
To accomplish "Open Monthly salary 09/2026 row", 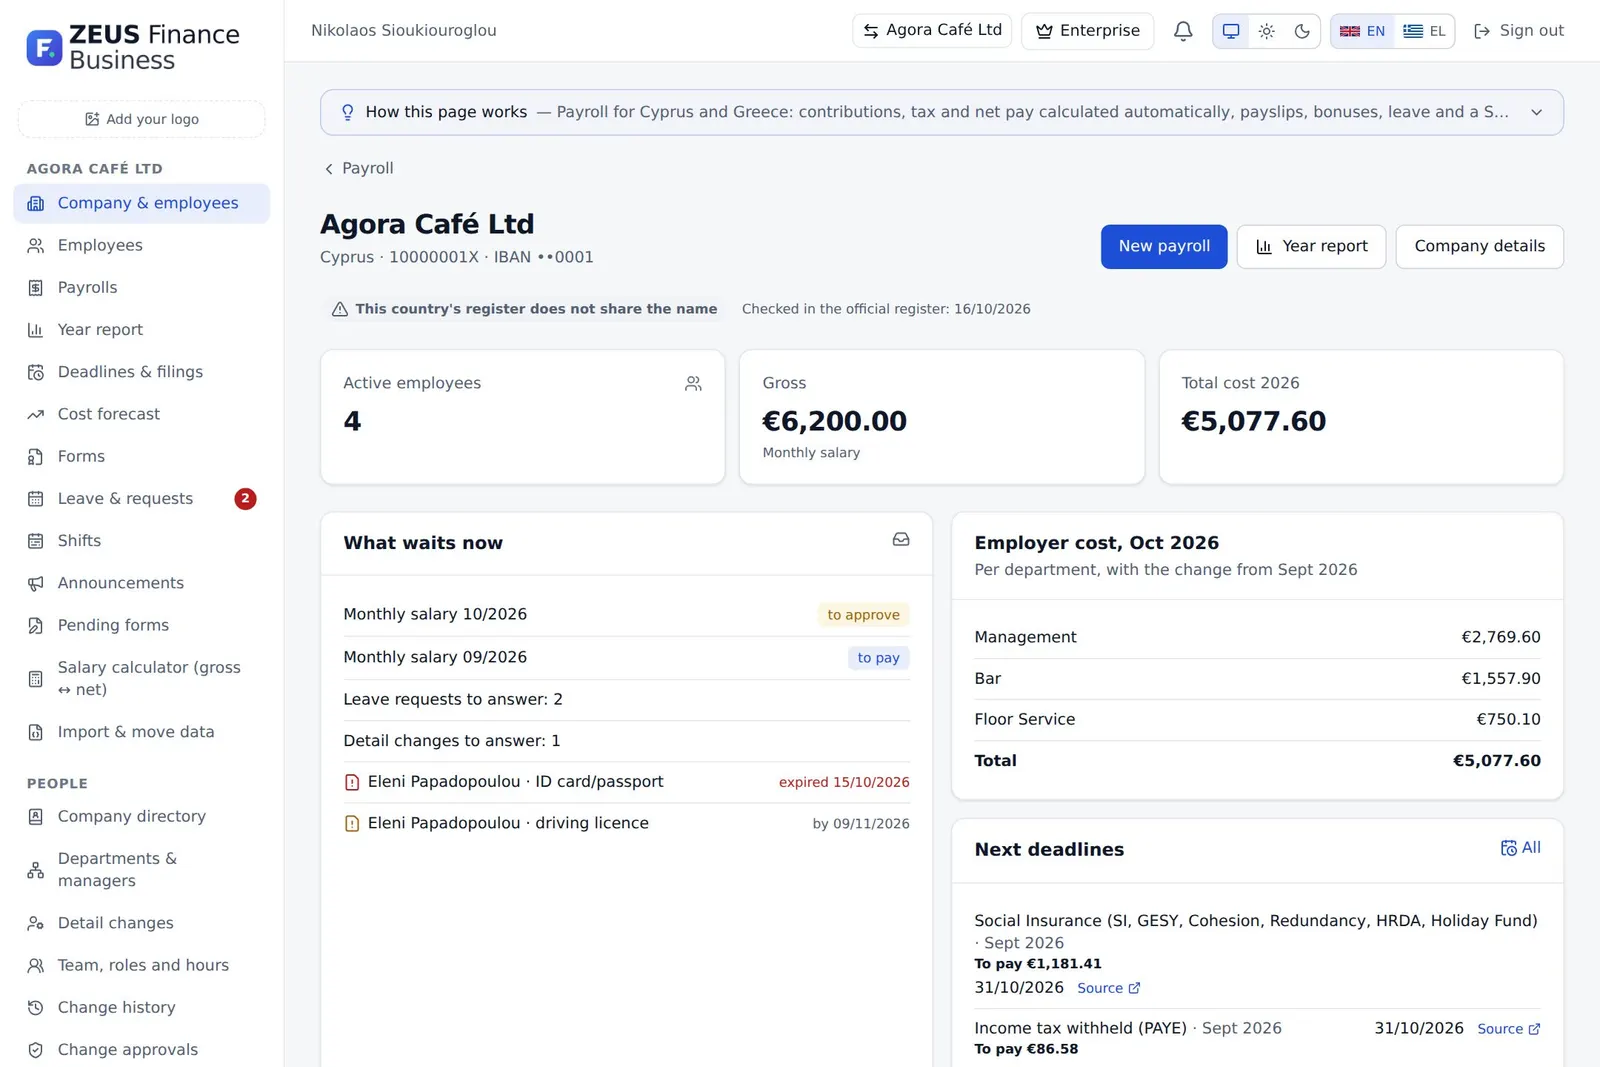I will 626,657.
